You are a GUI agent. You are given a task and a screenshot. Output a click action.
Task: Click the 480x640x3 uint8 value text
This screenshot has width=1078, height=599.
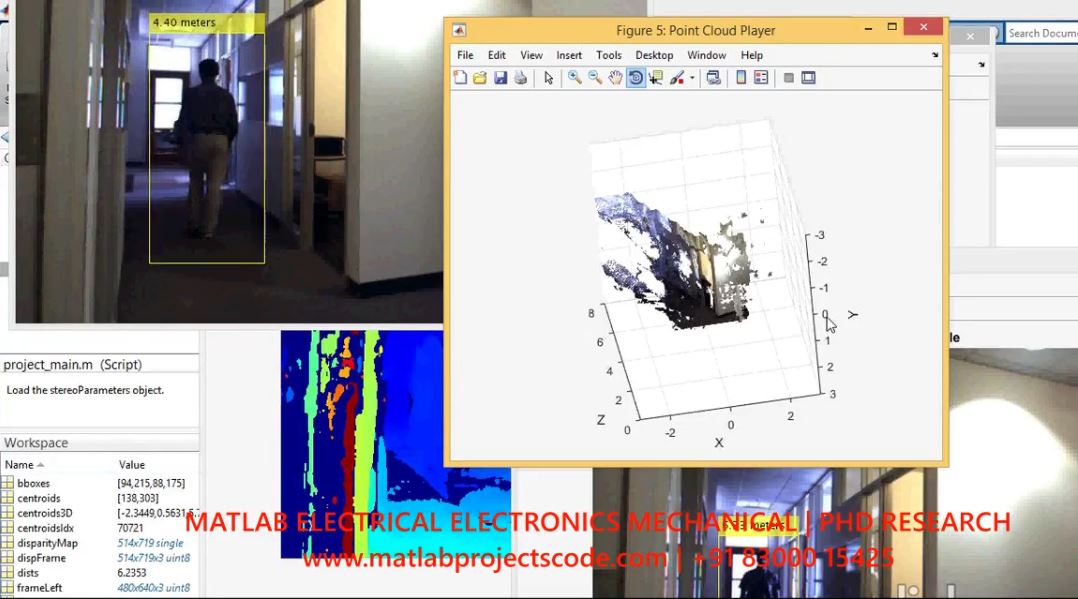coord(153,588)
